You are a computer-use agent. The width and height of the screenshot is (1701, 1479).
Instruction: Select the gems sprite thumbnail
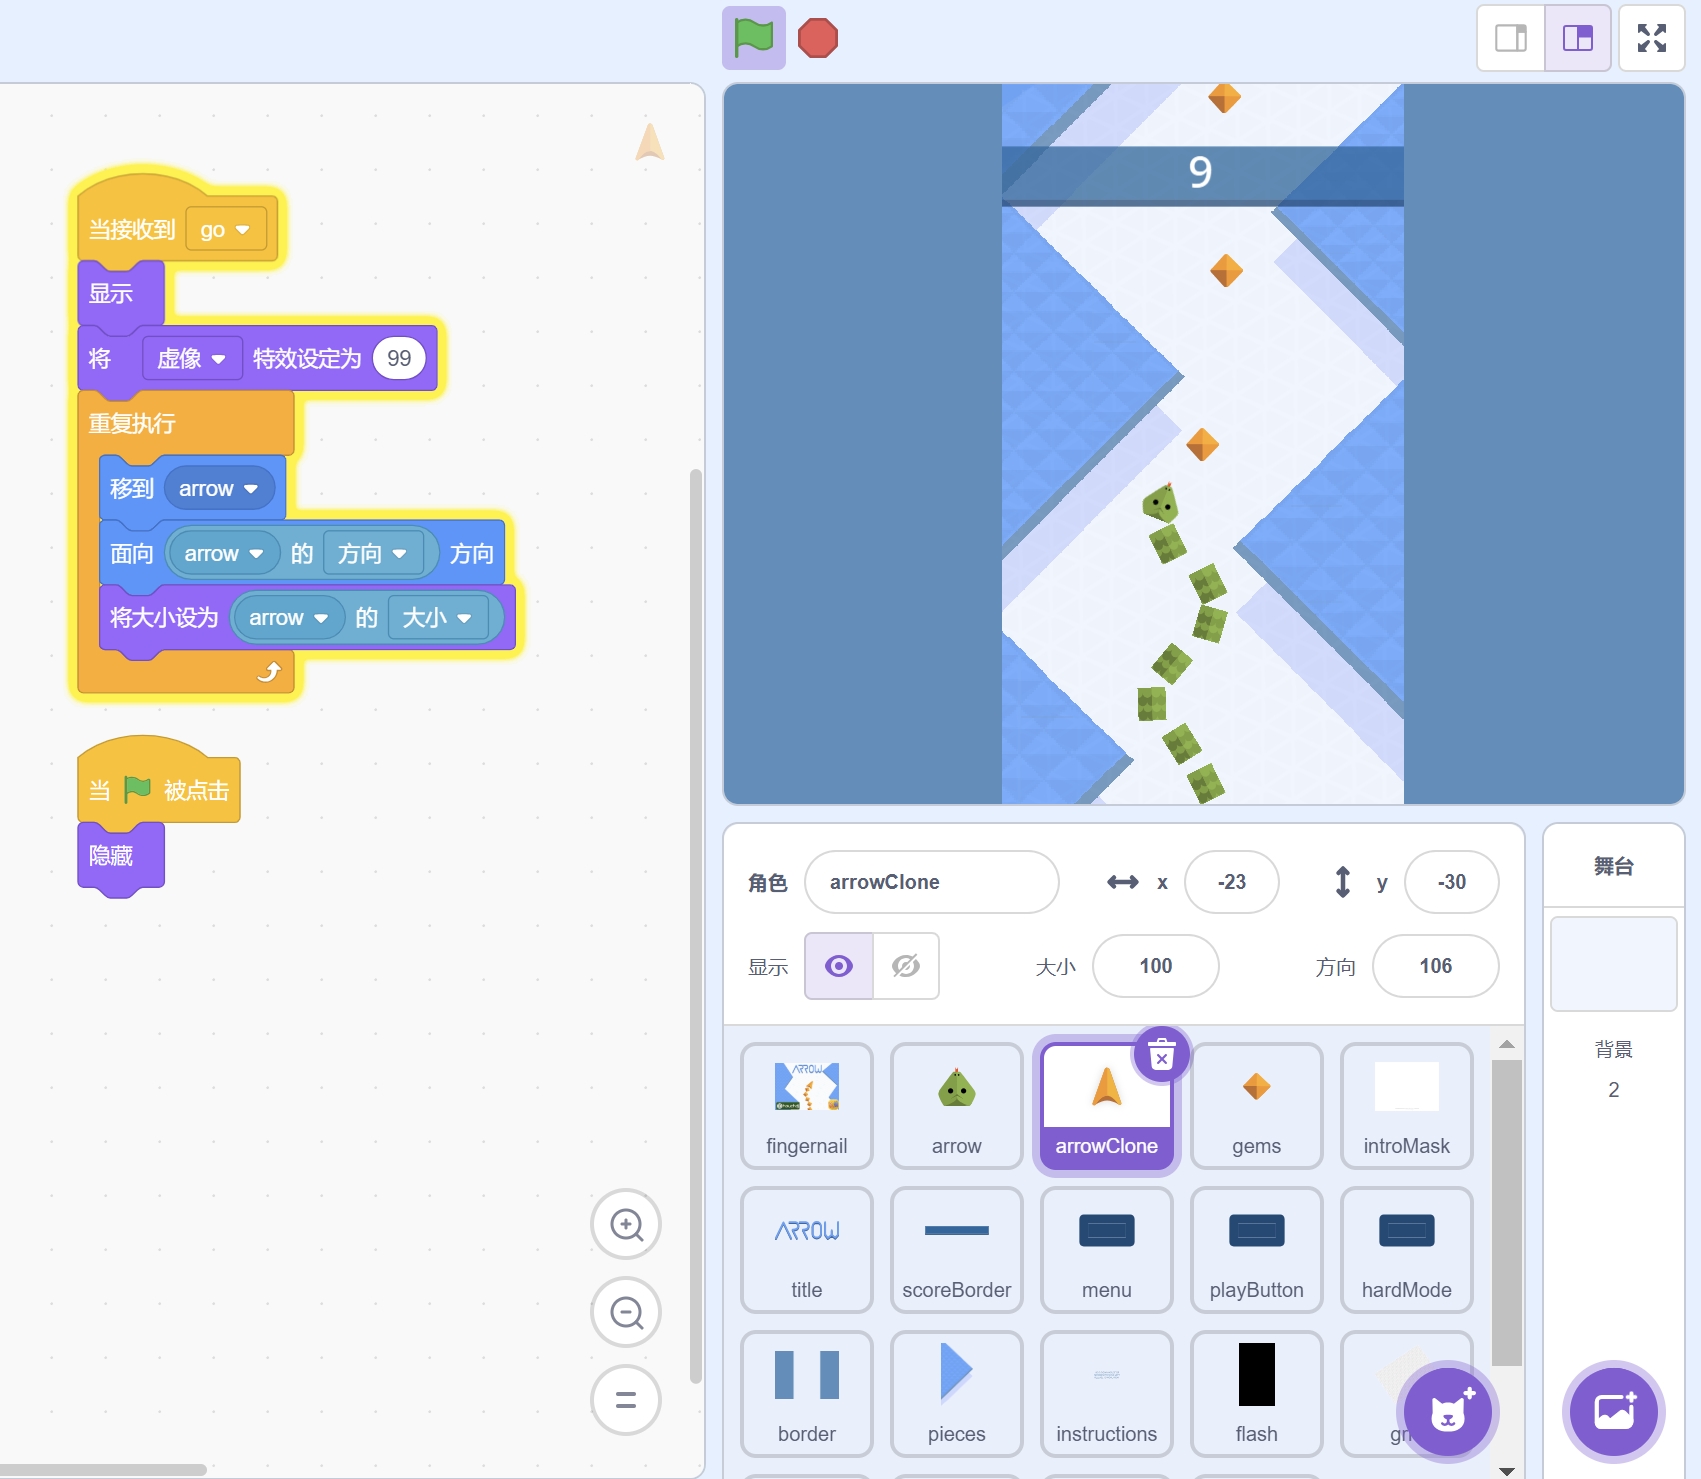(x=1256, y=1105)
